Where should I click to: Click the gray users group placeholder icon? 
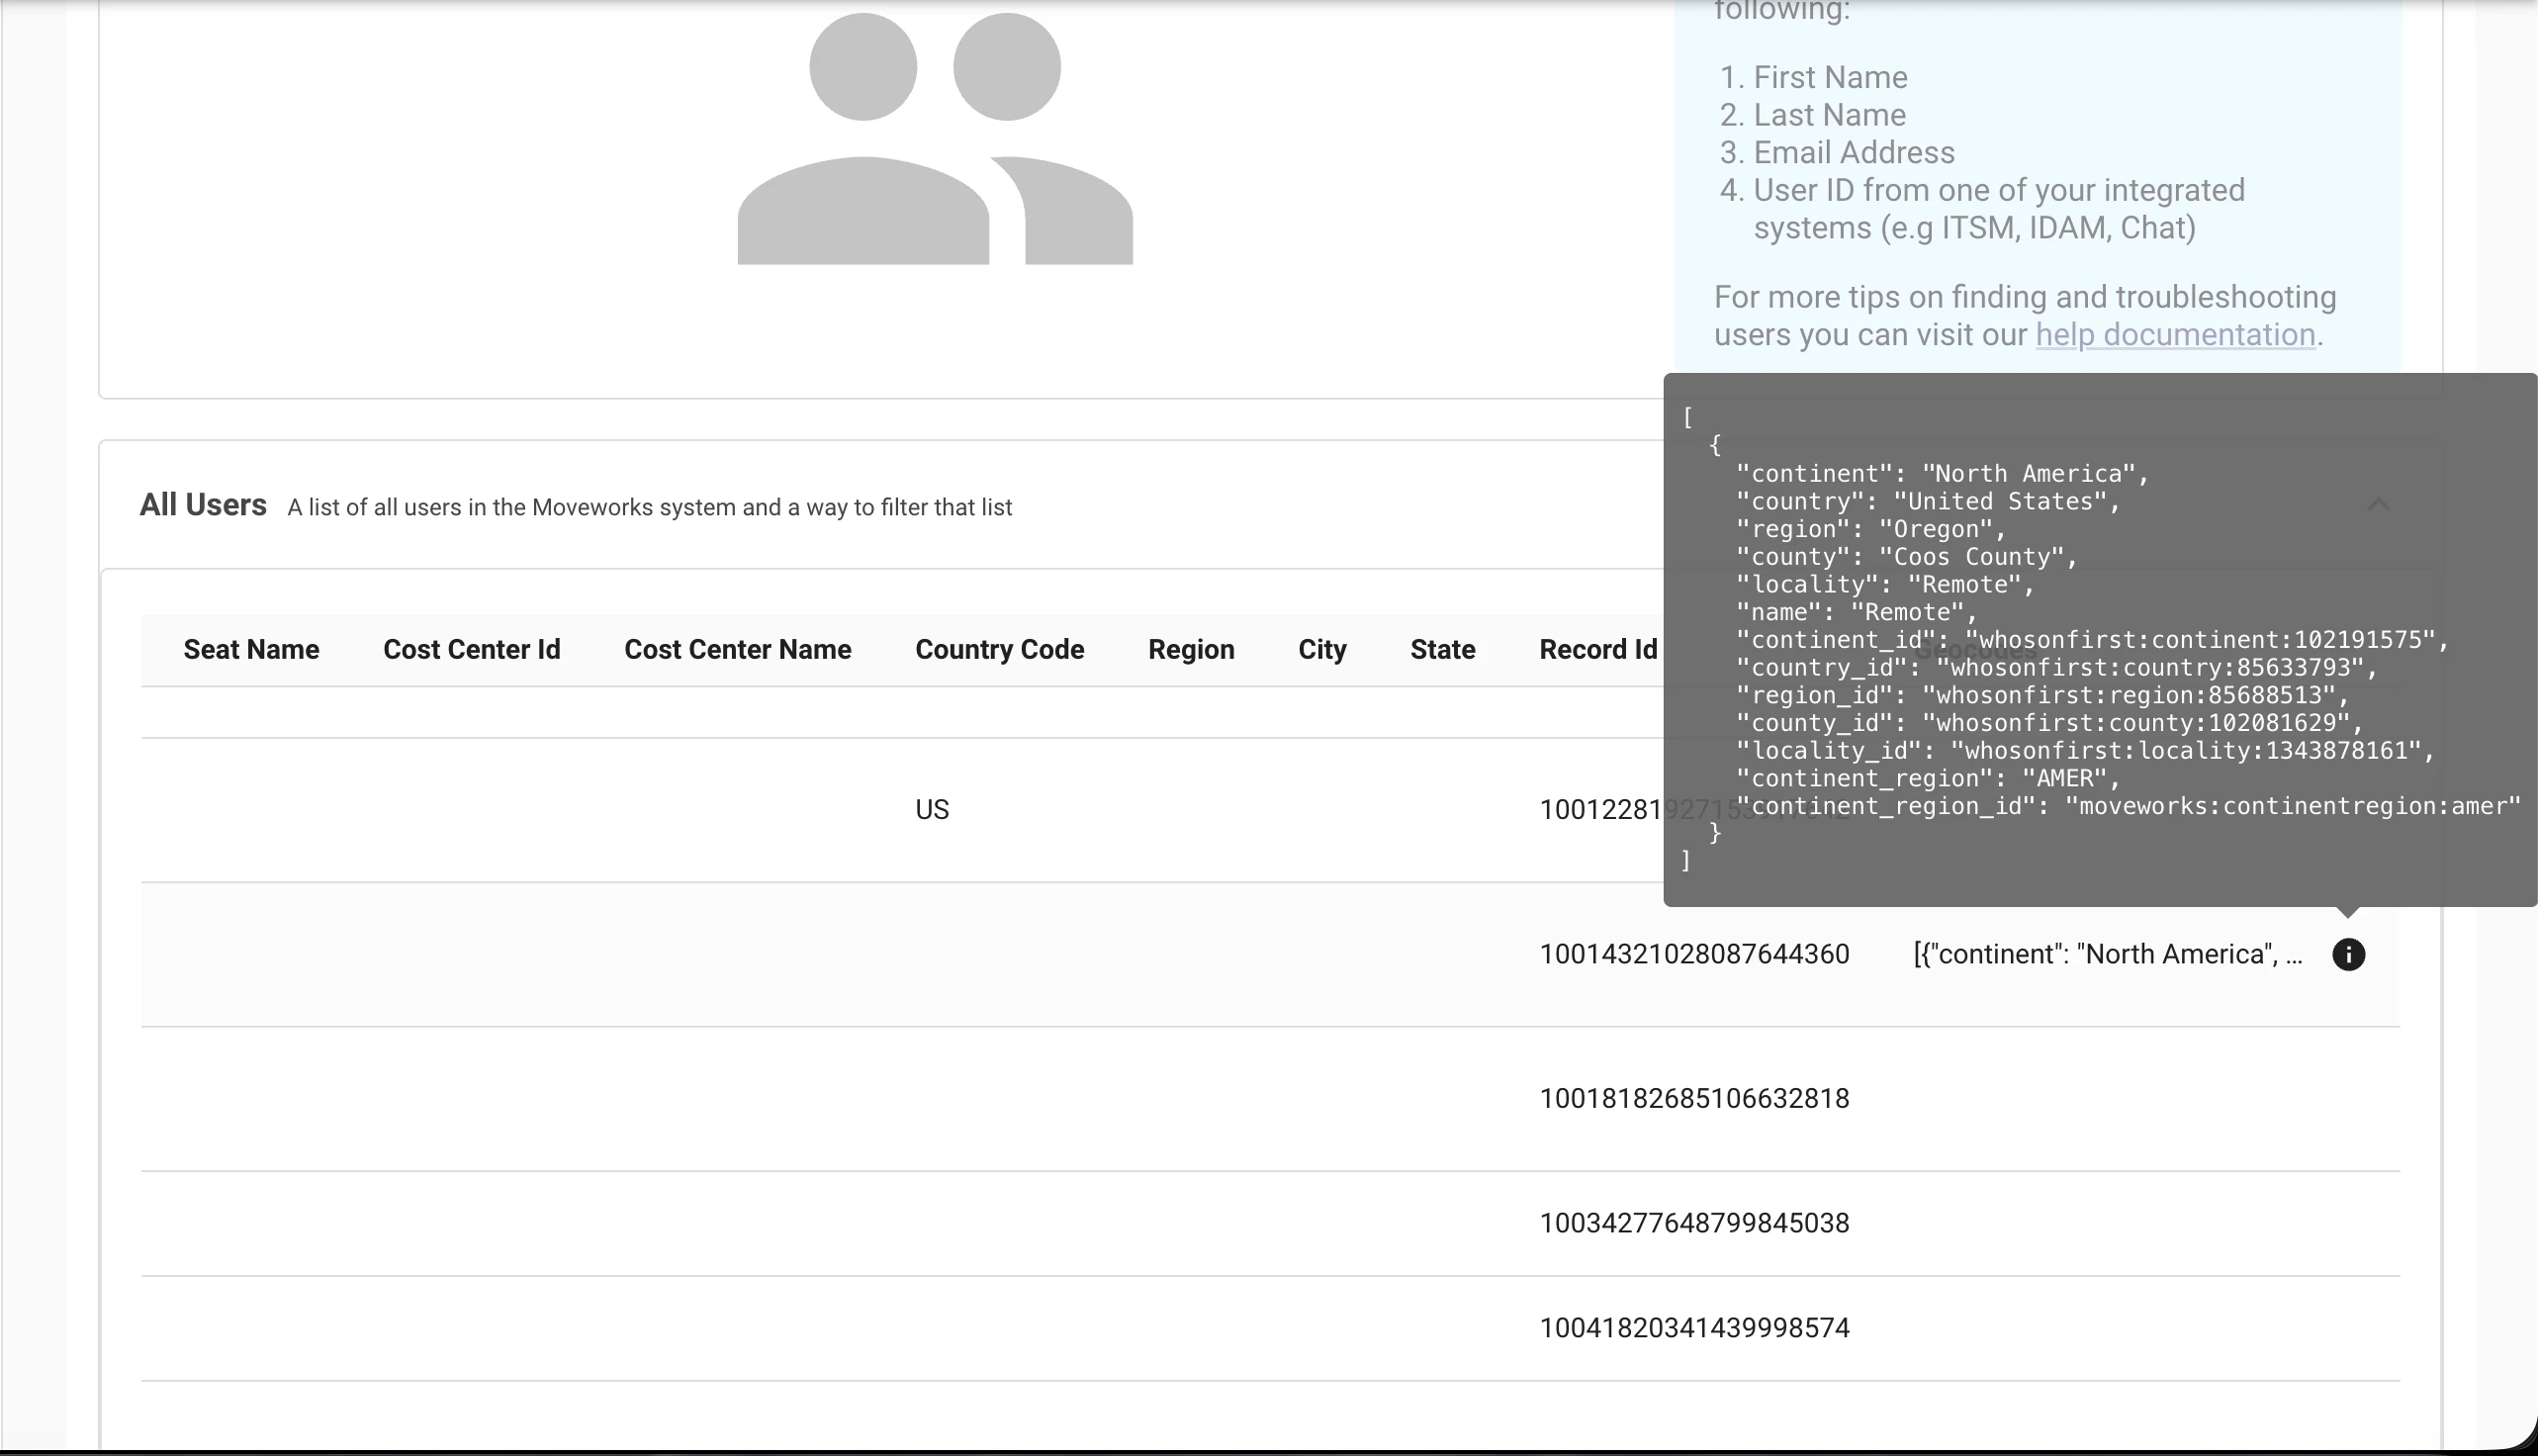click(x=935, y=139)
